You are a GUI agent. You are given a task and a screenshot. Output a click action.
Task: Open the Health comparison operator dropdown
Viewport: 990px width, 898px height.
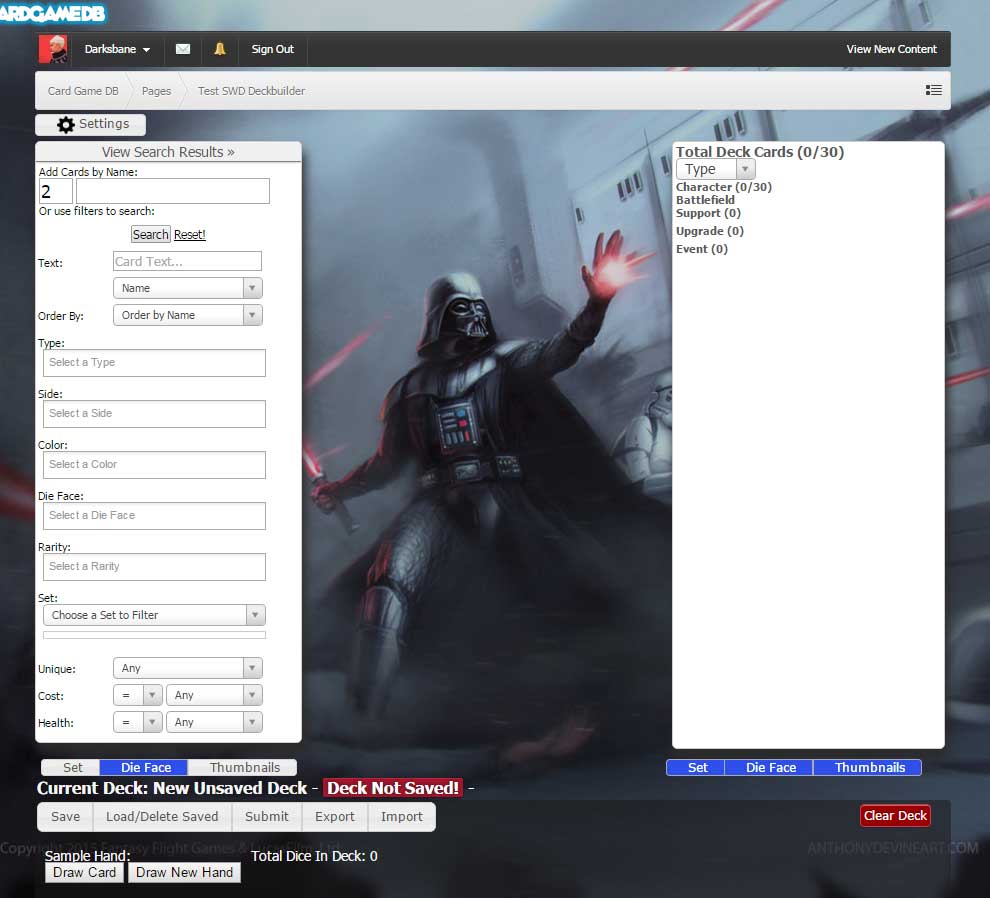click(x=138, y=722)
